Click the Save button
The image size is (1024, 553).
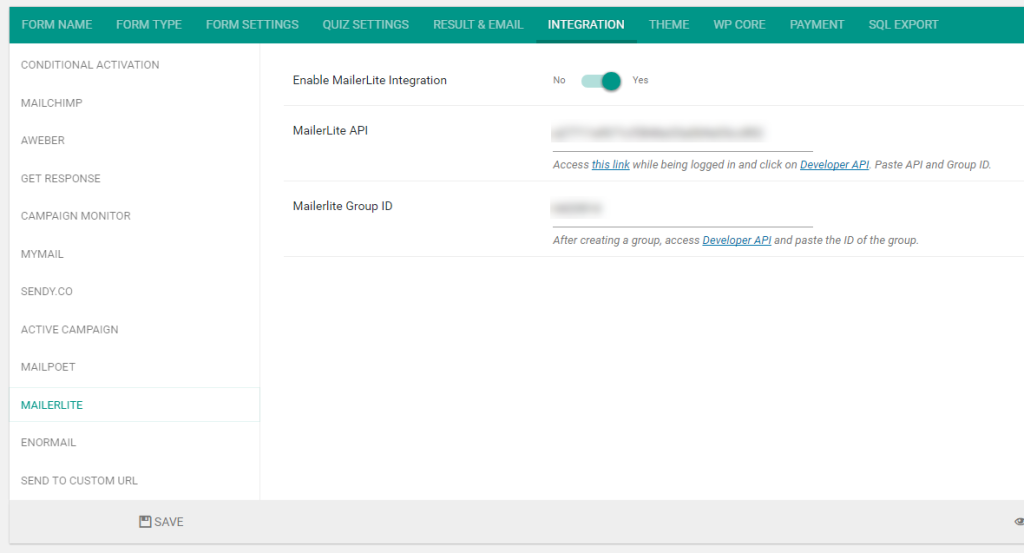tap(161, 522)
